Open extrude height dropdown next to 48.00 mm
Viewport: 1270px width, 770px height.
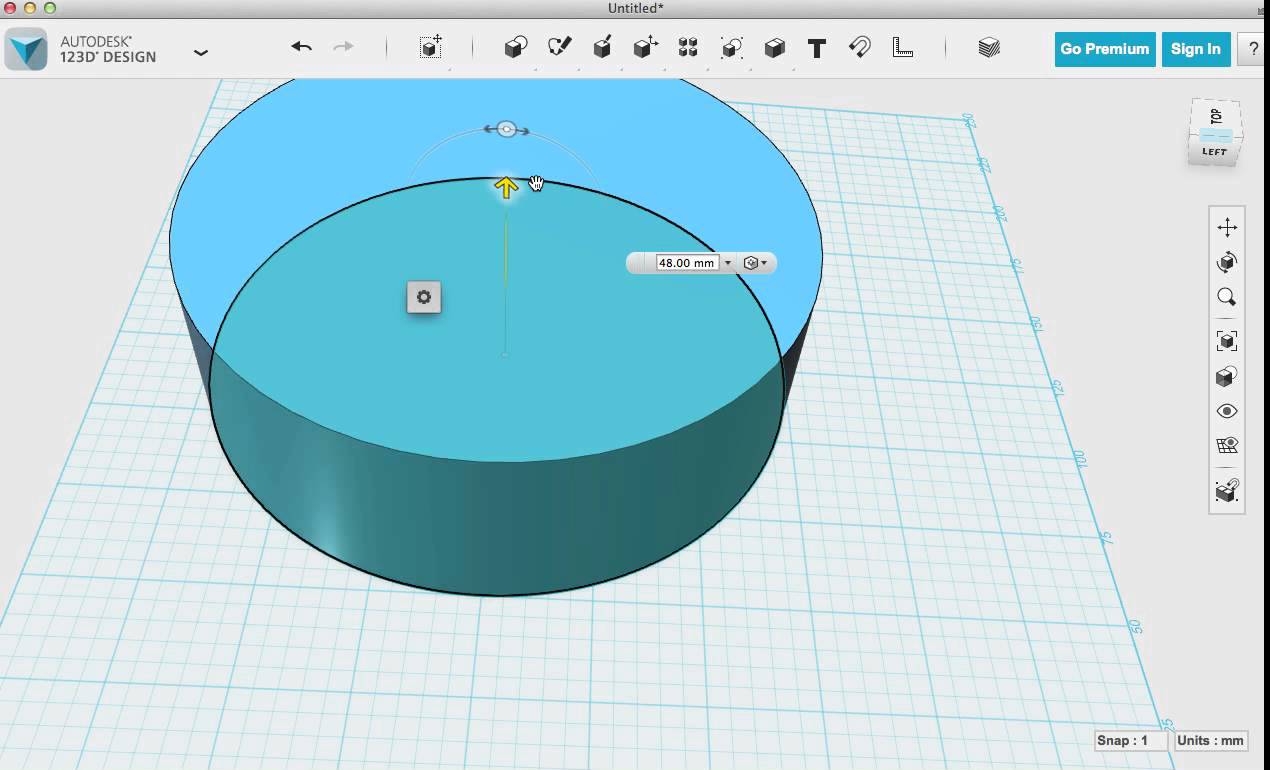click(729, 262)
